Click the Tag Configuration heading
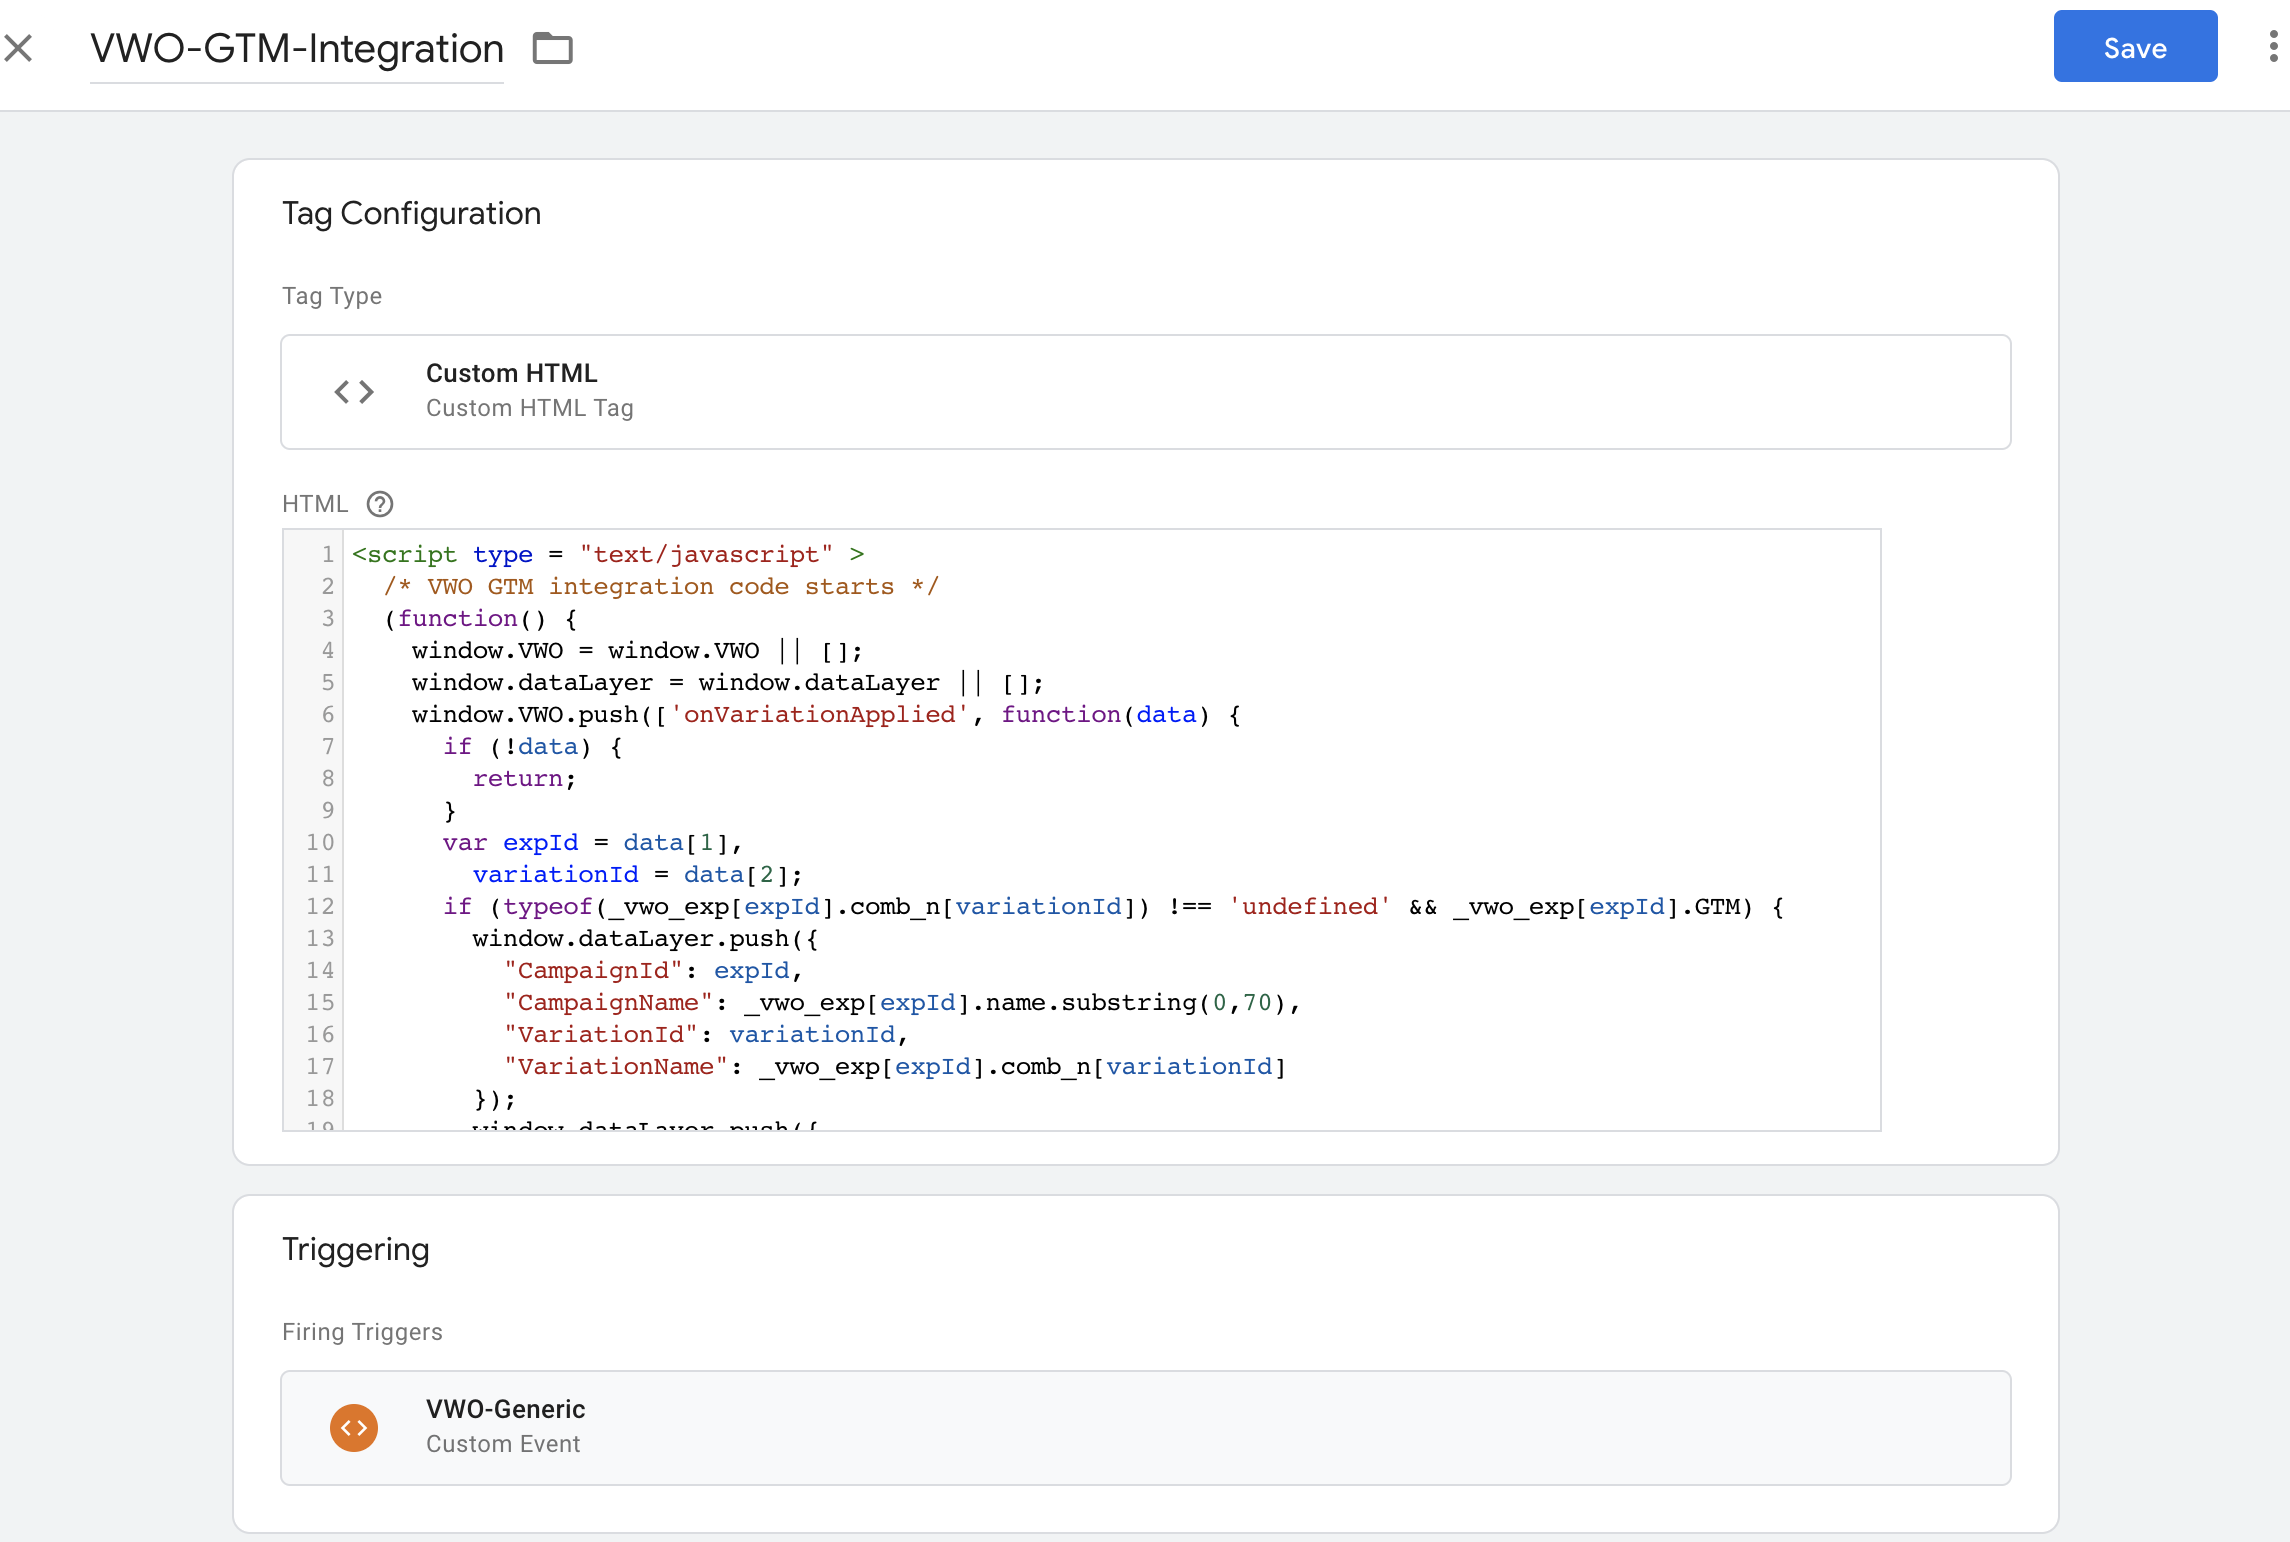Viewport: 2290px width, 1542px height. pyautogui.click(x=411, y=213)
